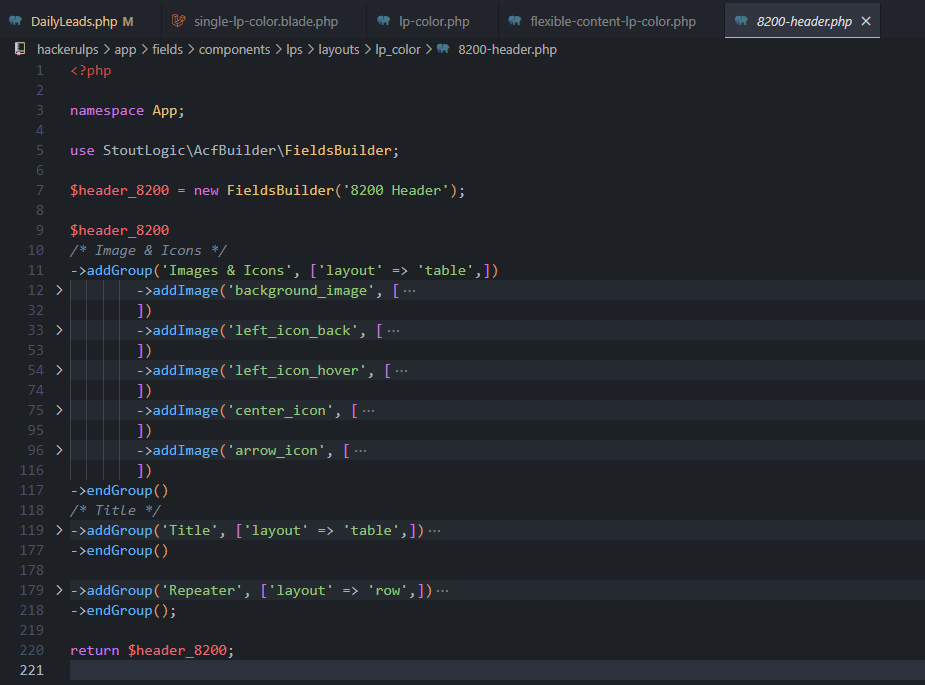The width and height of the screenshot is (925, 685).
Task: Expand the left_icon_hover code fold
Action: click(59, 370)
